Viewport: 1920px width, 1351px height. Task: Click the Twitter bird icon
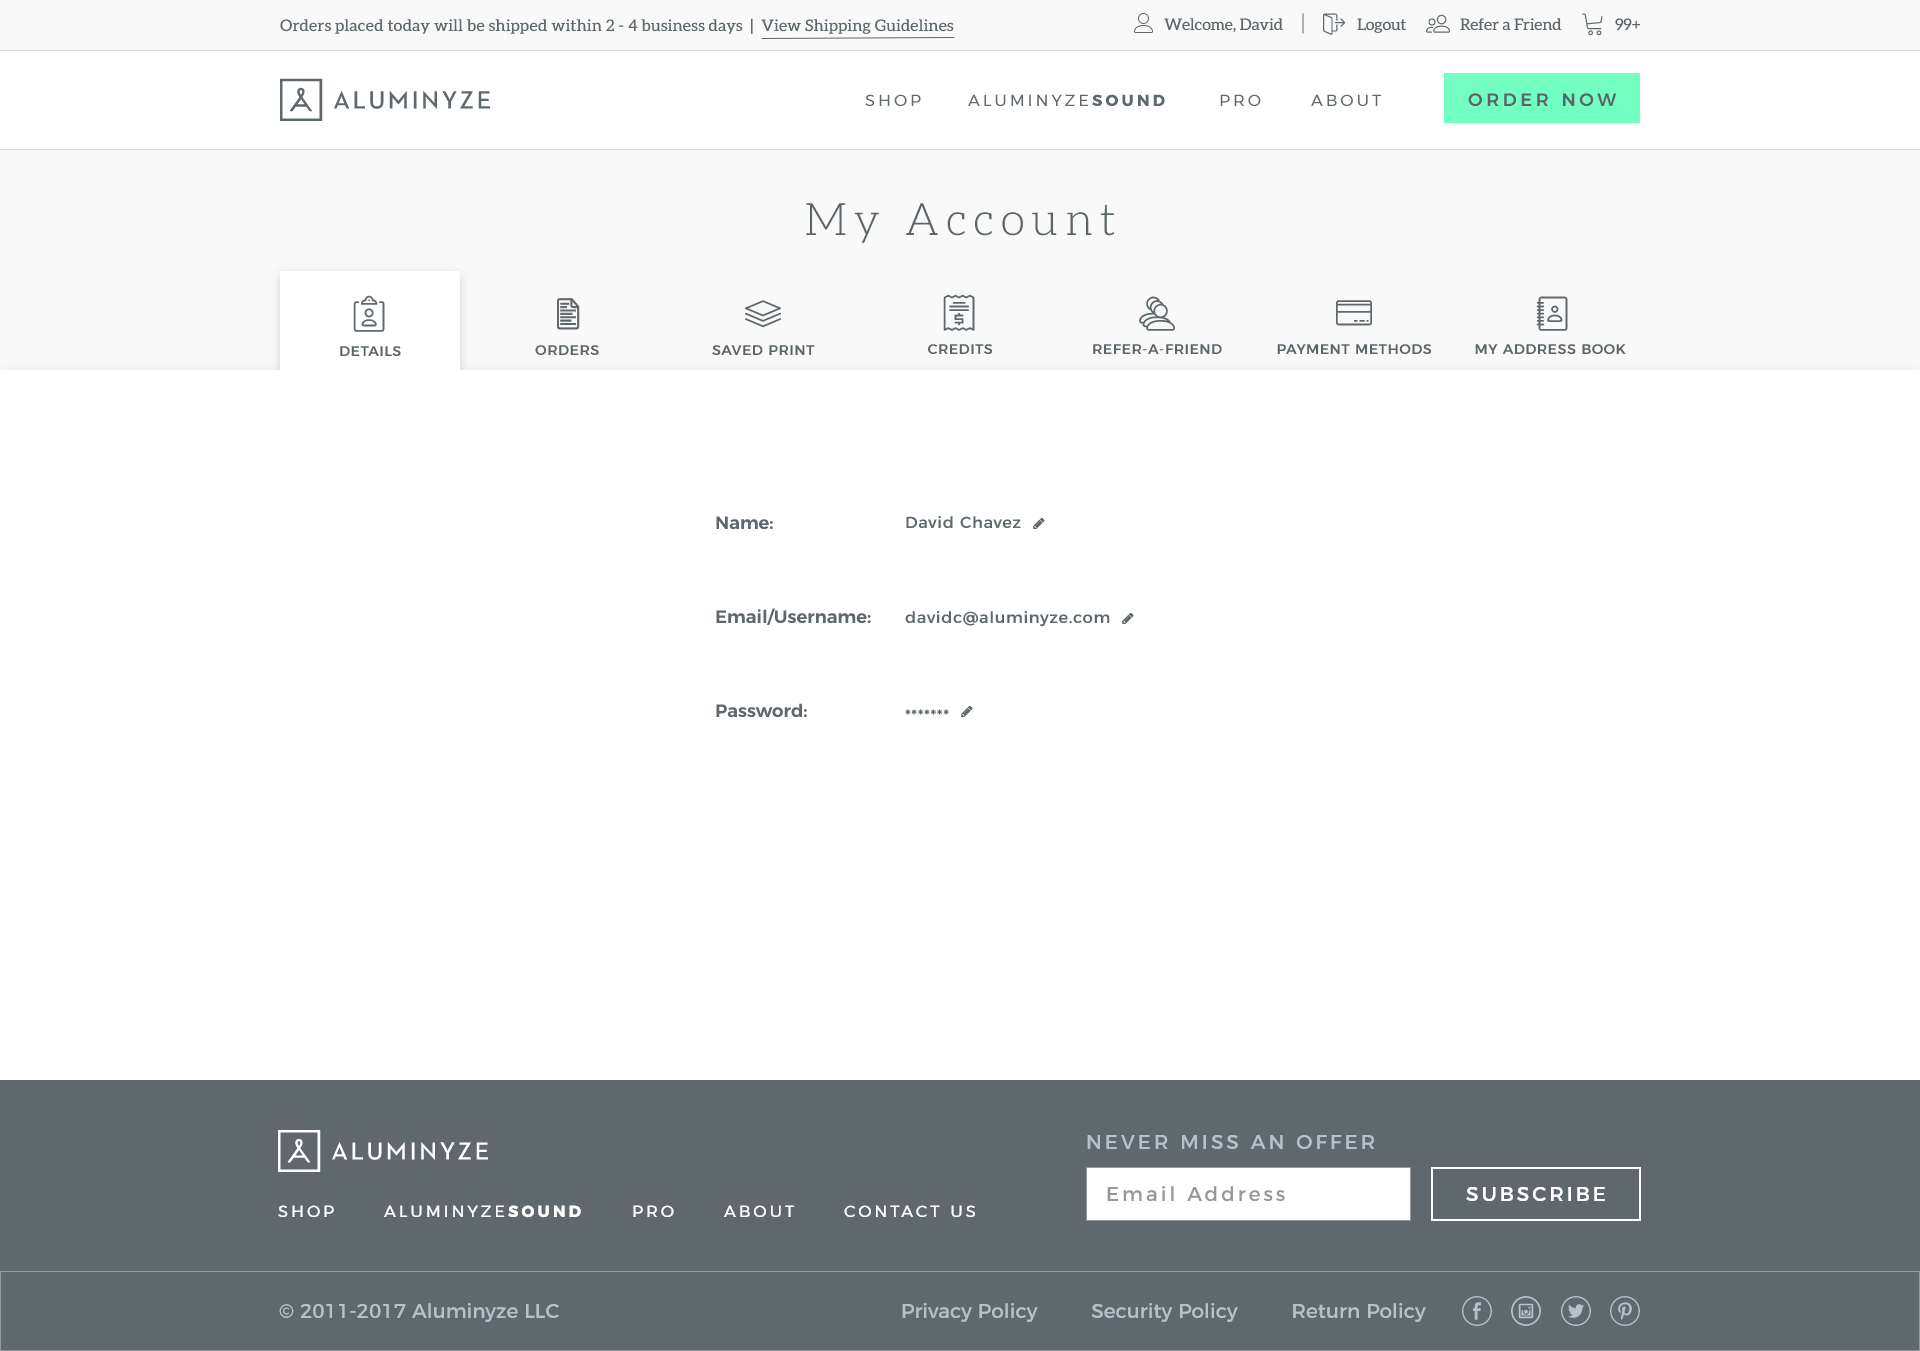click(1576, 1311)
